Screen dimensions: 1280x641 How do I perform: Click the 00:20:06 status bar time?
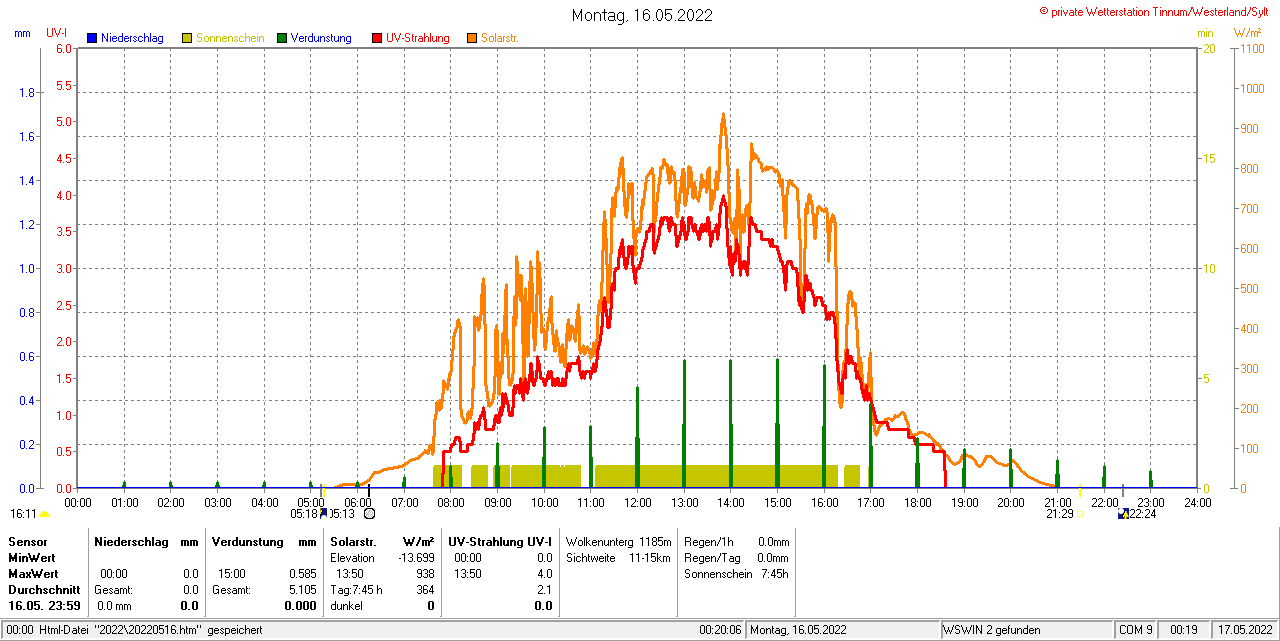pos(720,630)
